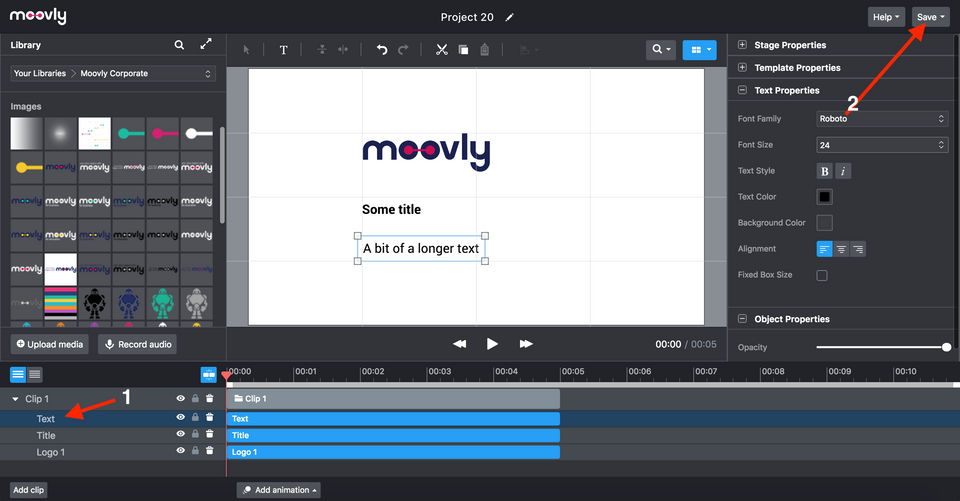Collapse Clip 1 in timeline tree

tap(15, 399)
